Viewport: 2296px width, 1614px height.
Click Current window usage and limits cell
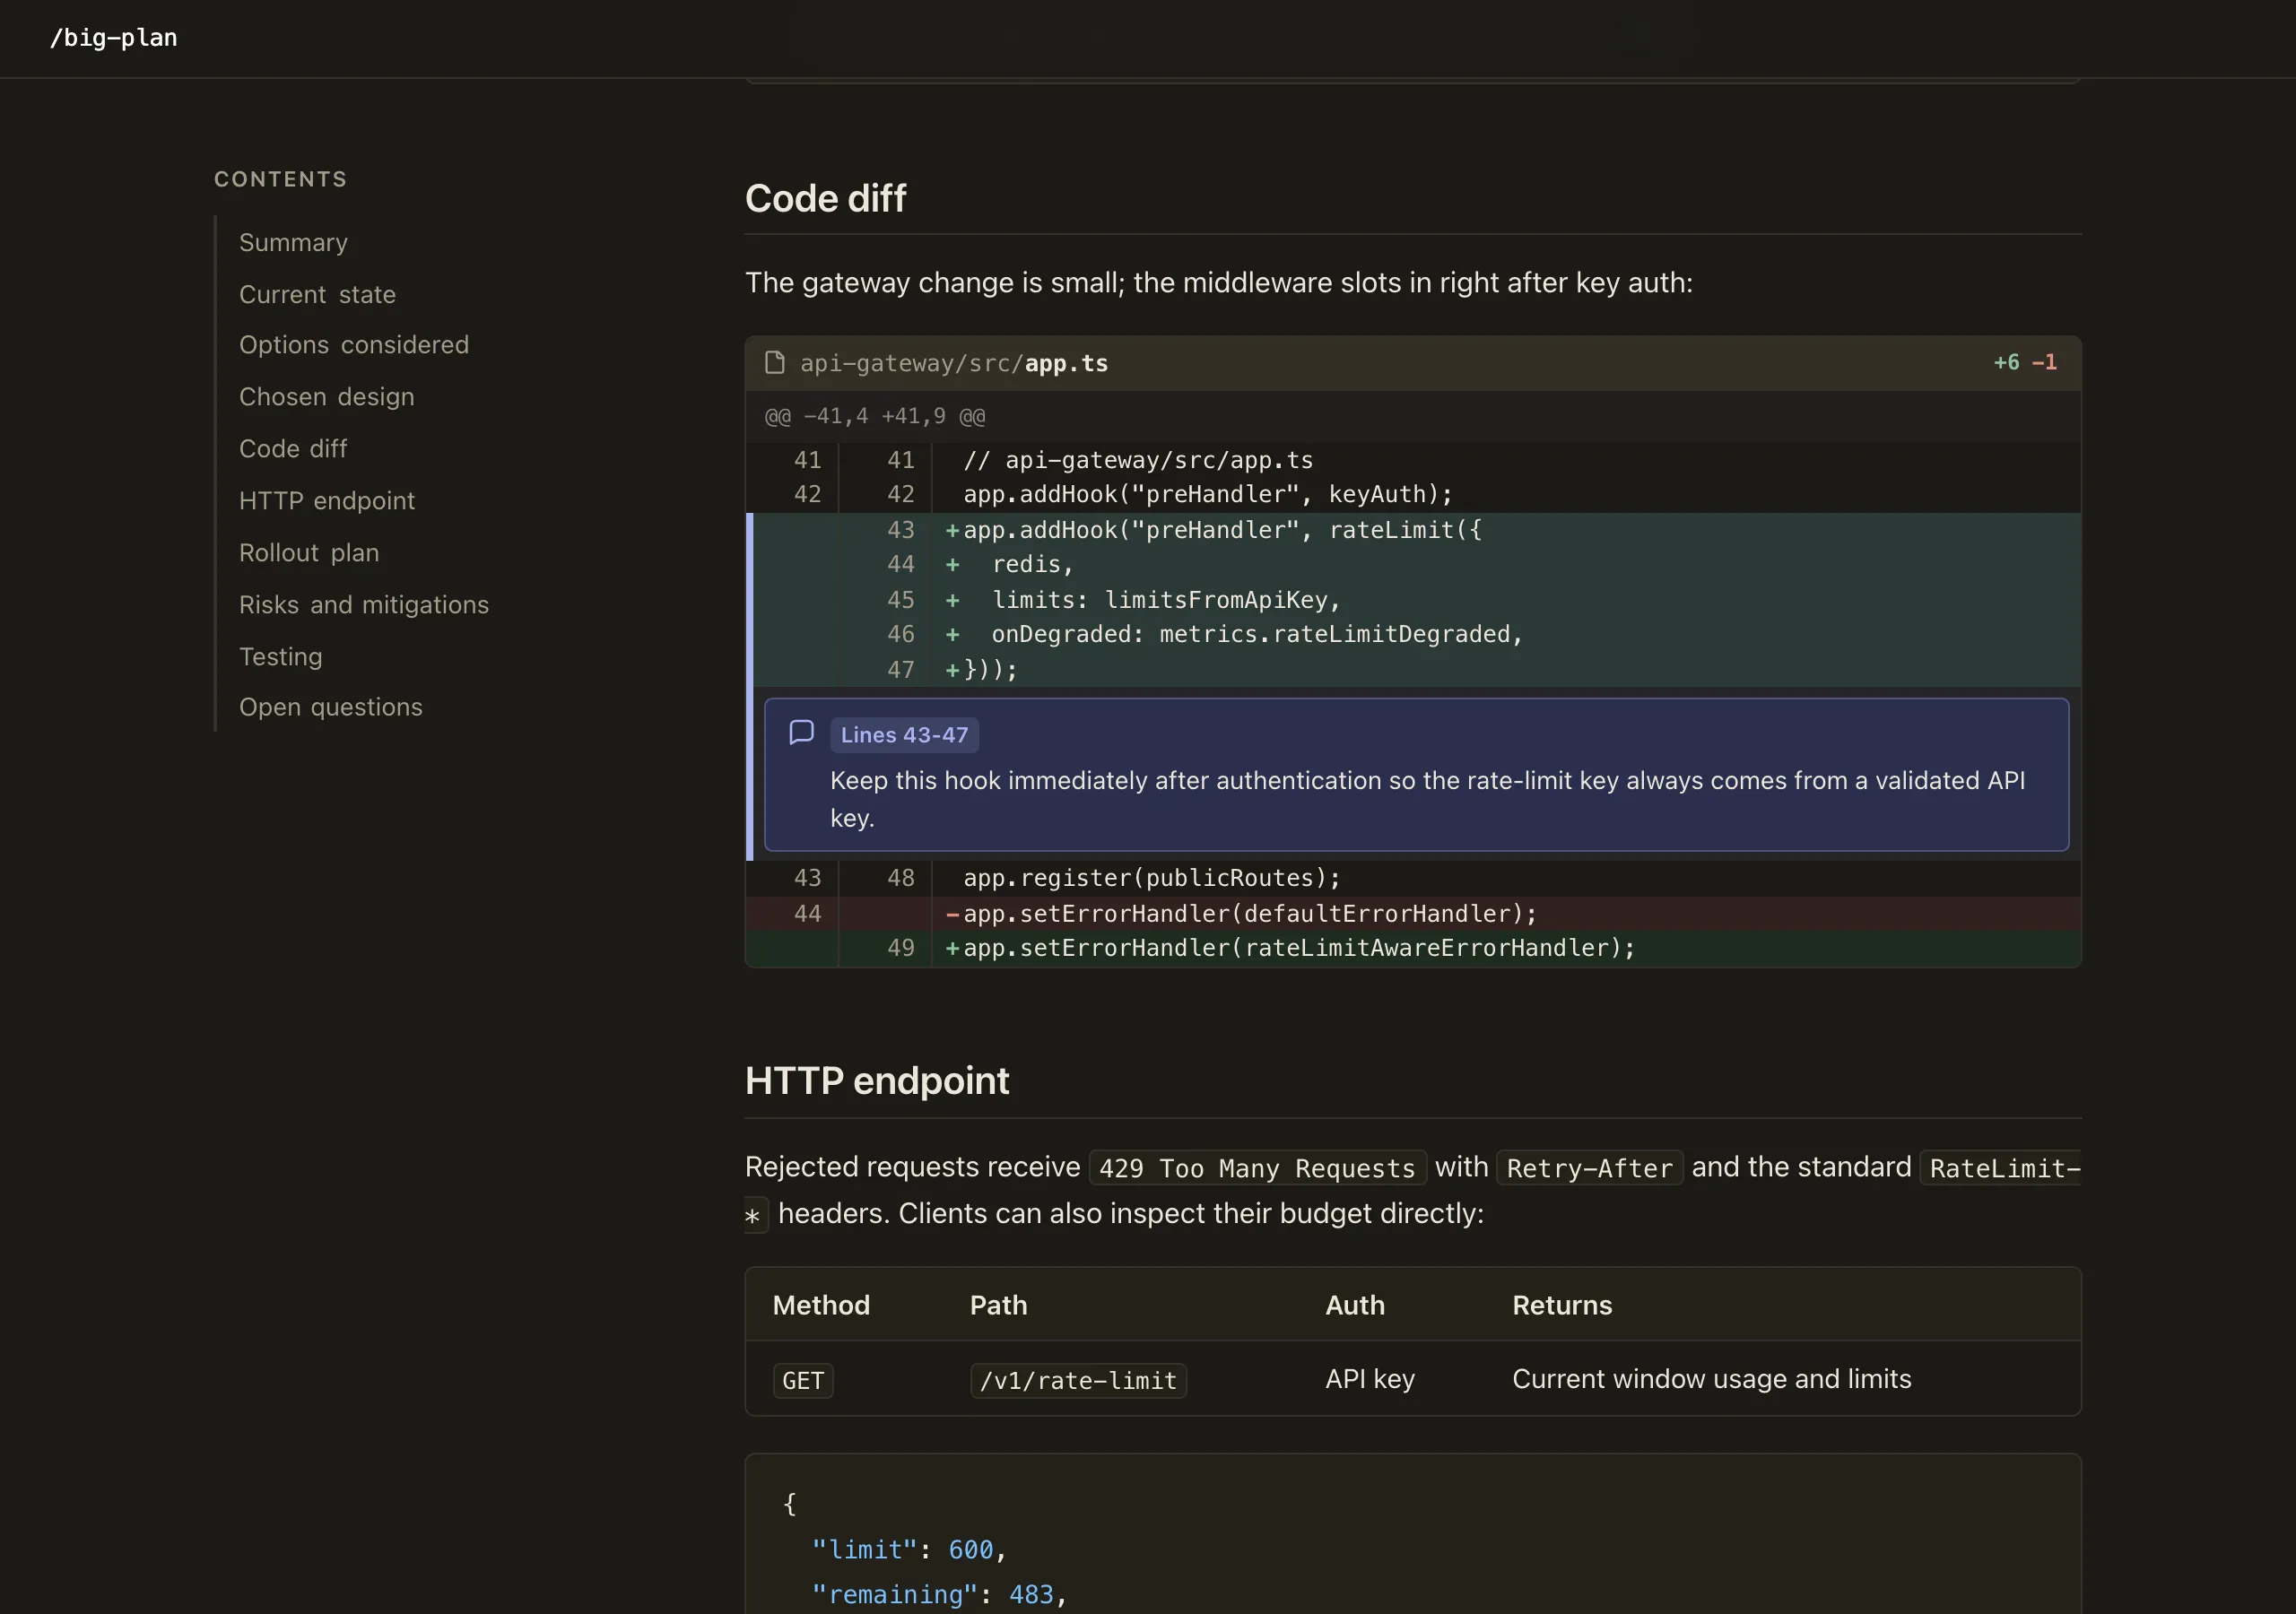pos(1711,1379)
